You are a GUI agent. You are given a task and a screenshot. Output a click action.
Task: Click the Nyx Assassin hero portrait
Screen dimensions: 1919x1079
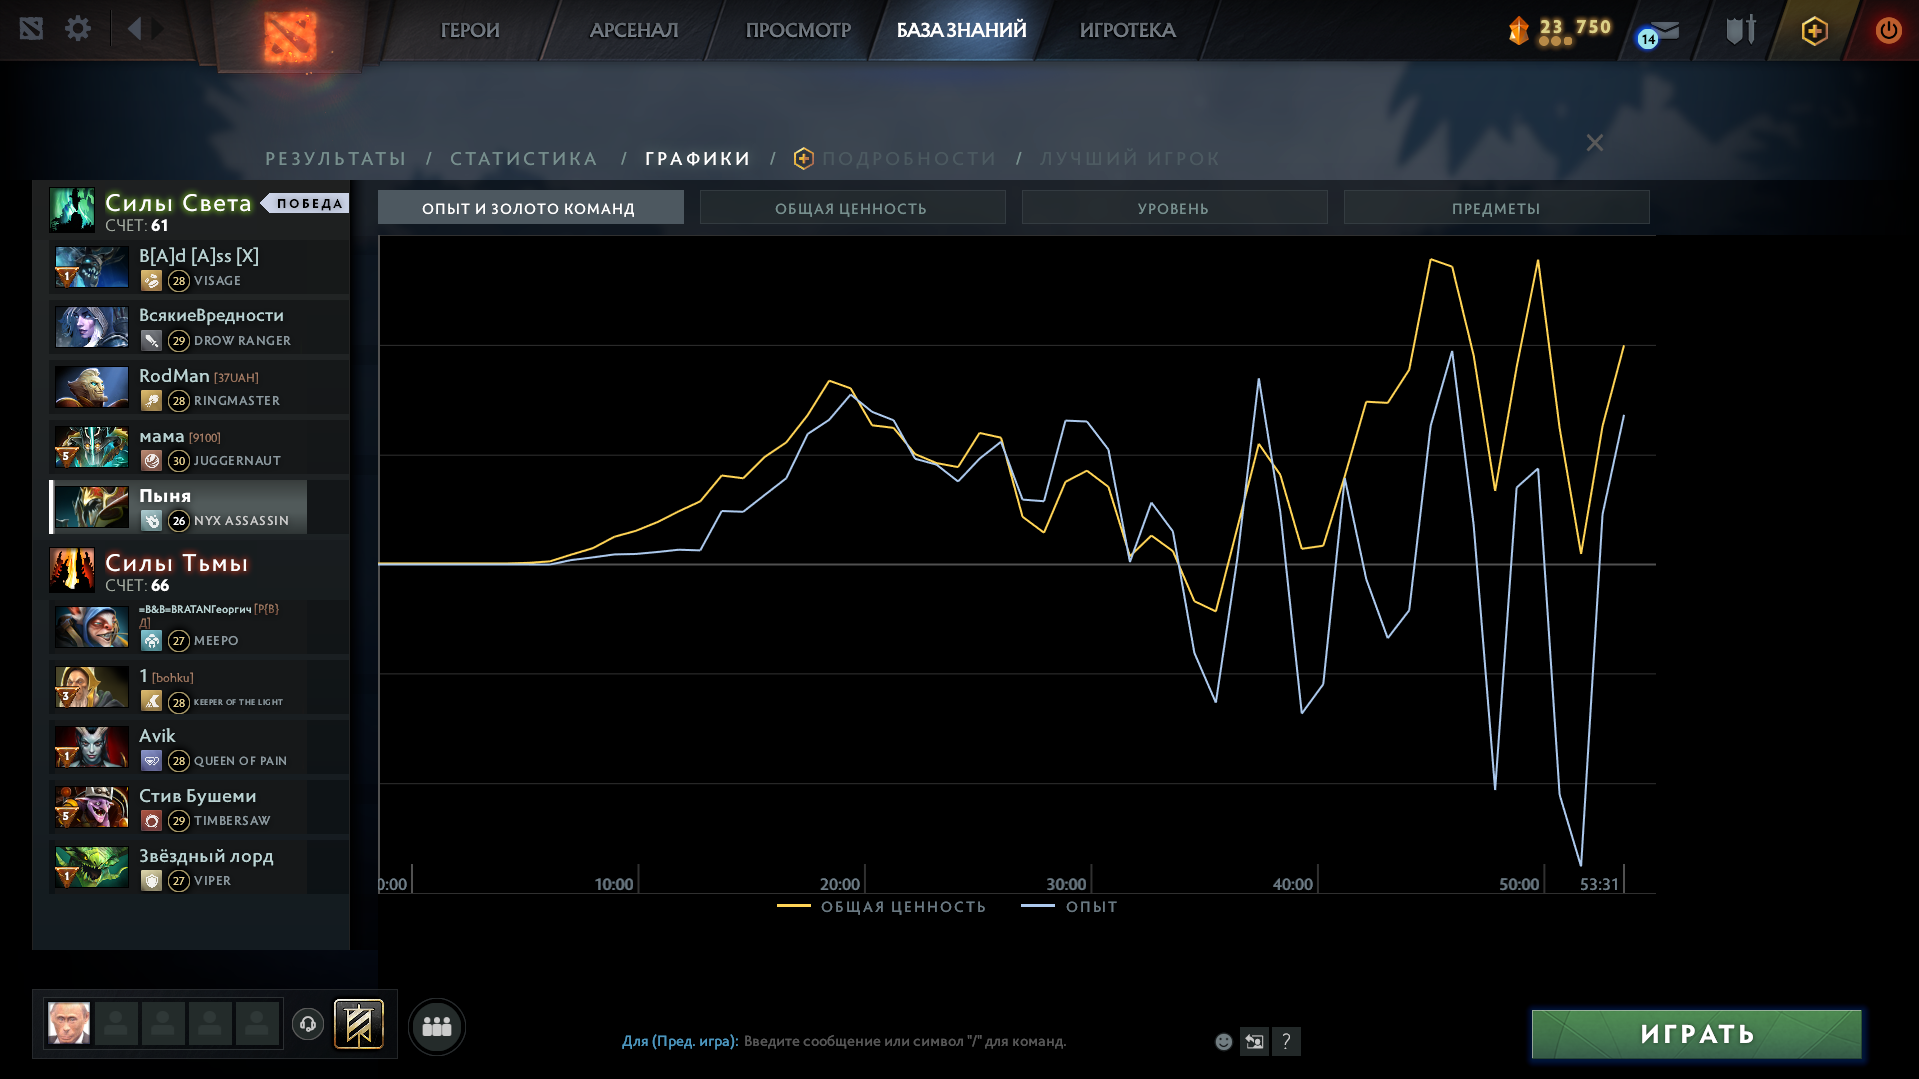tap(91, 507)
